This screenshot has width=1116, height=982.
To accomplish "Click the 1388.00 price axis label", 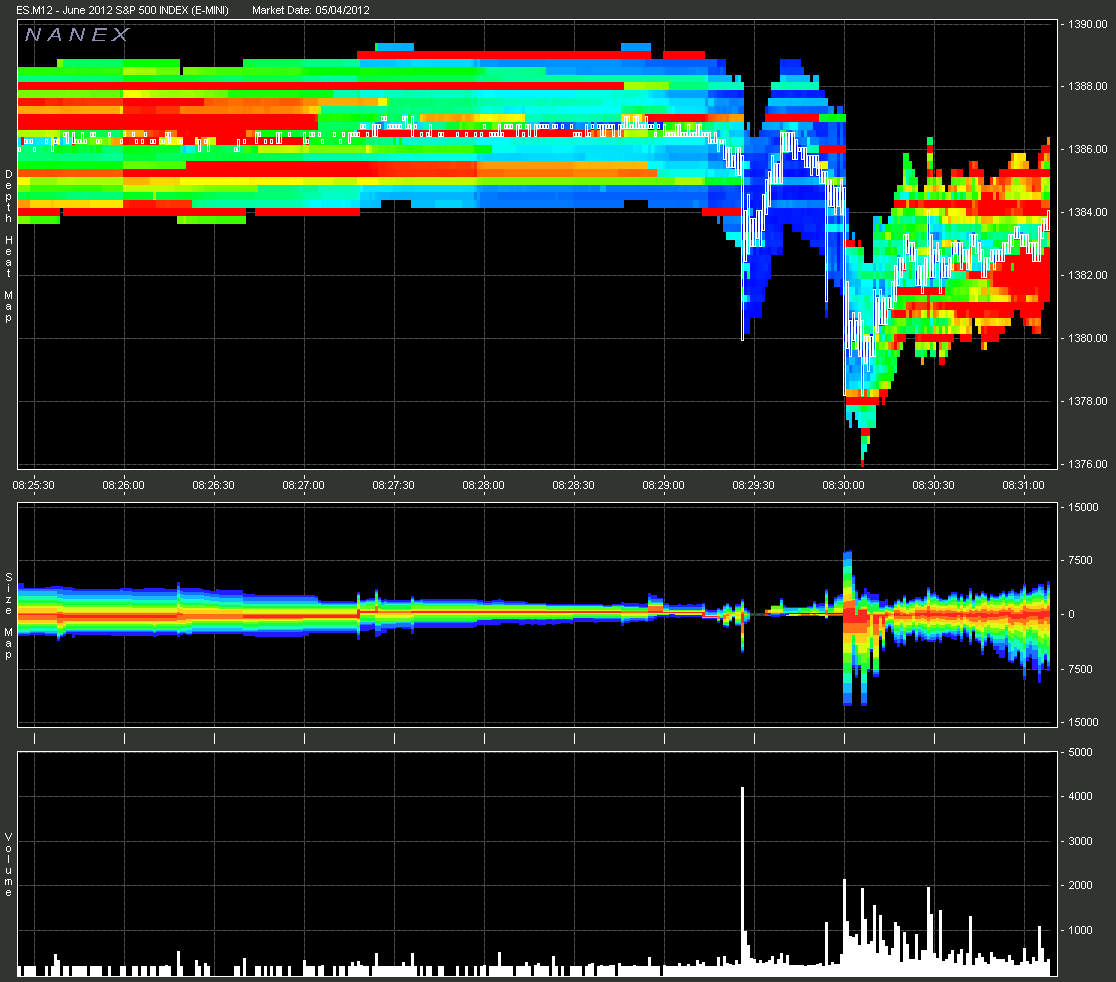I will [1088, 86].
